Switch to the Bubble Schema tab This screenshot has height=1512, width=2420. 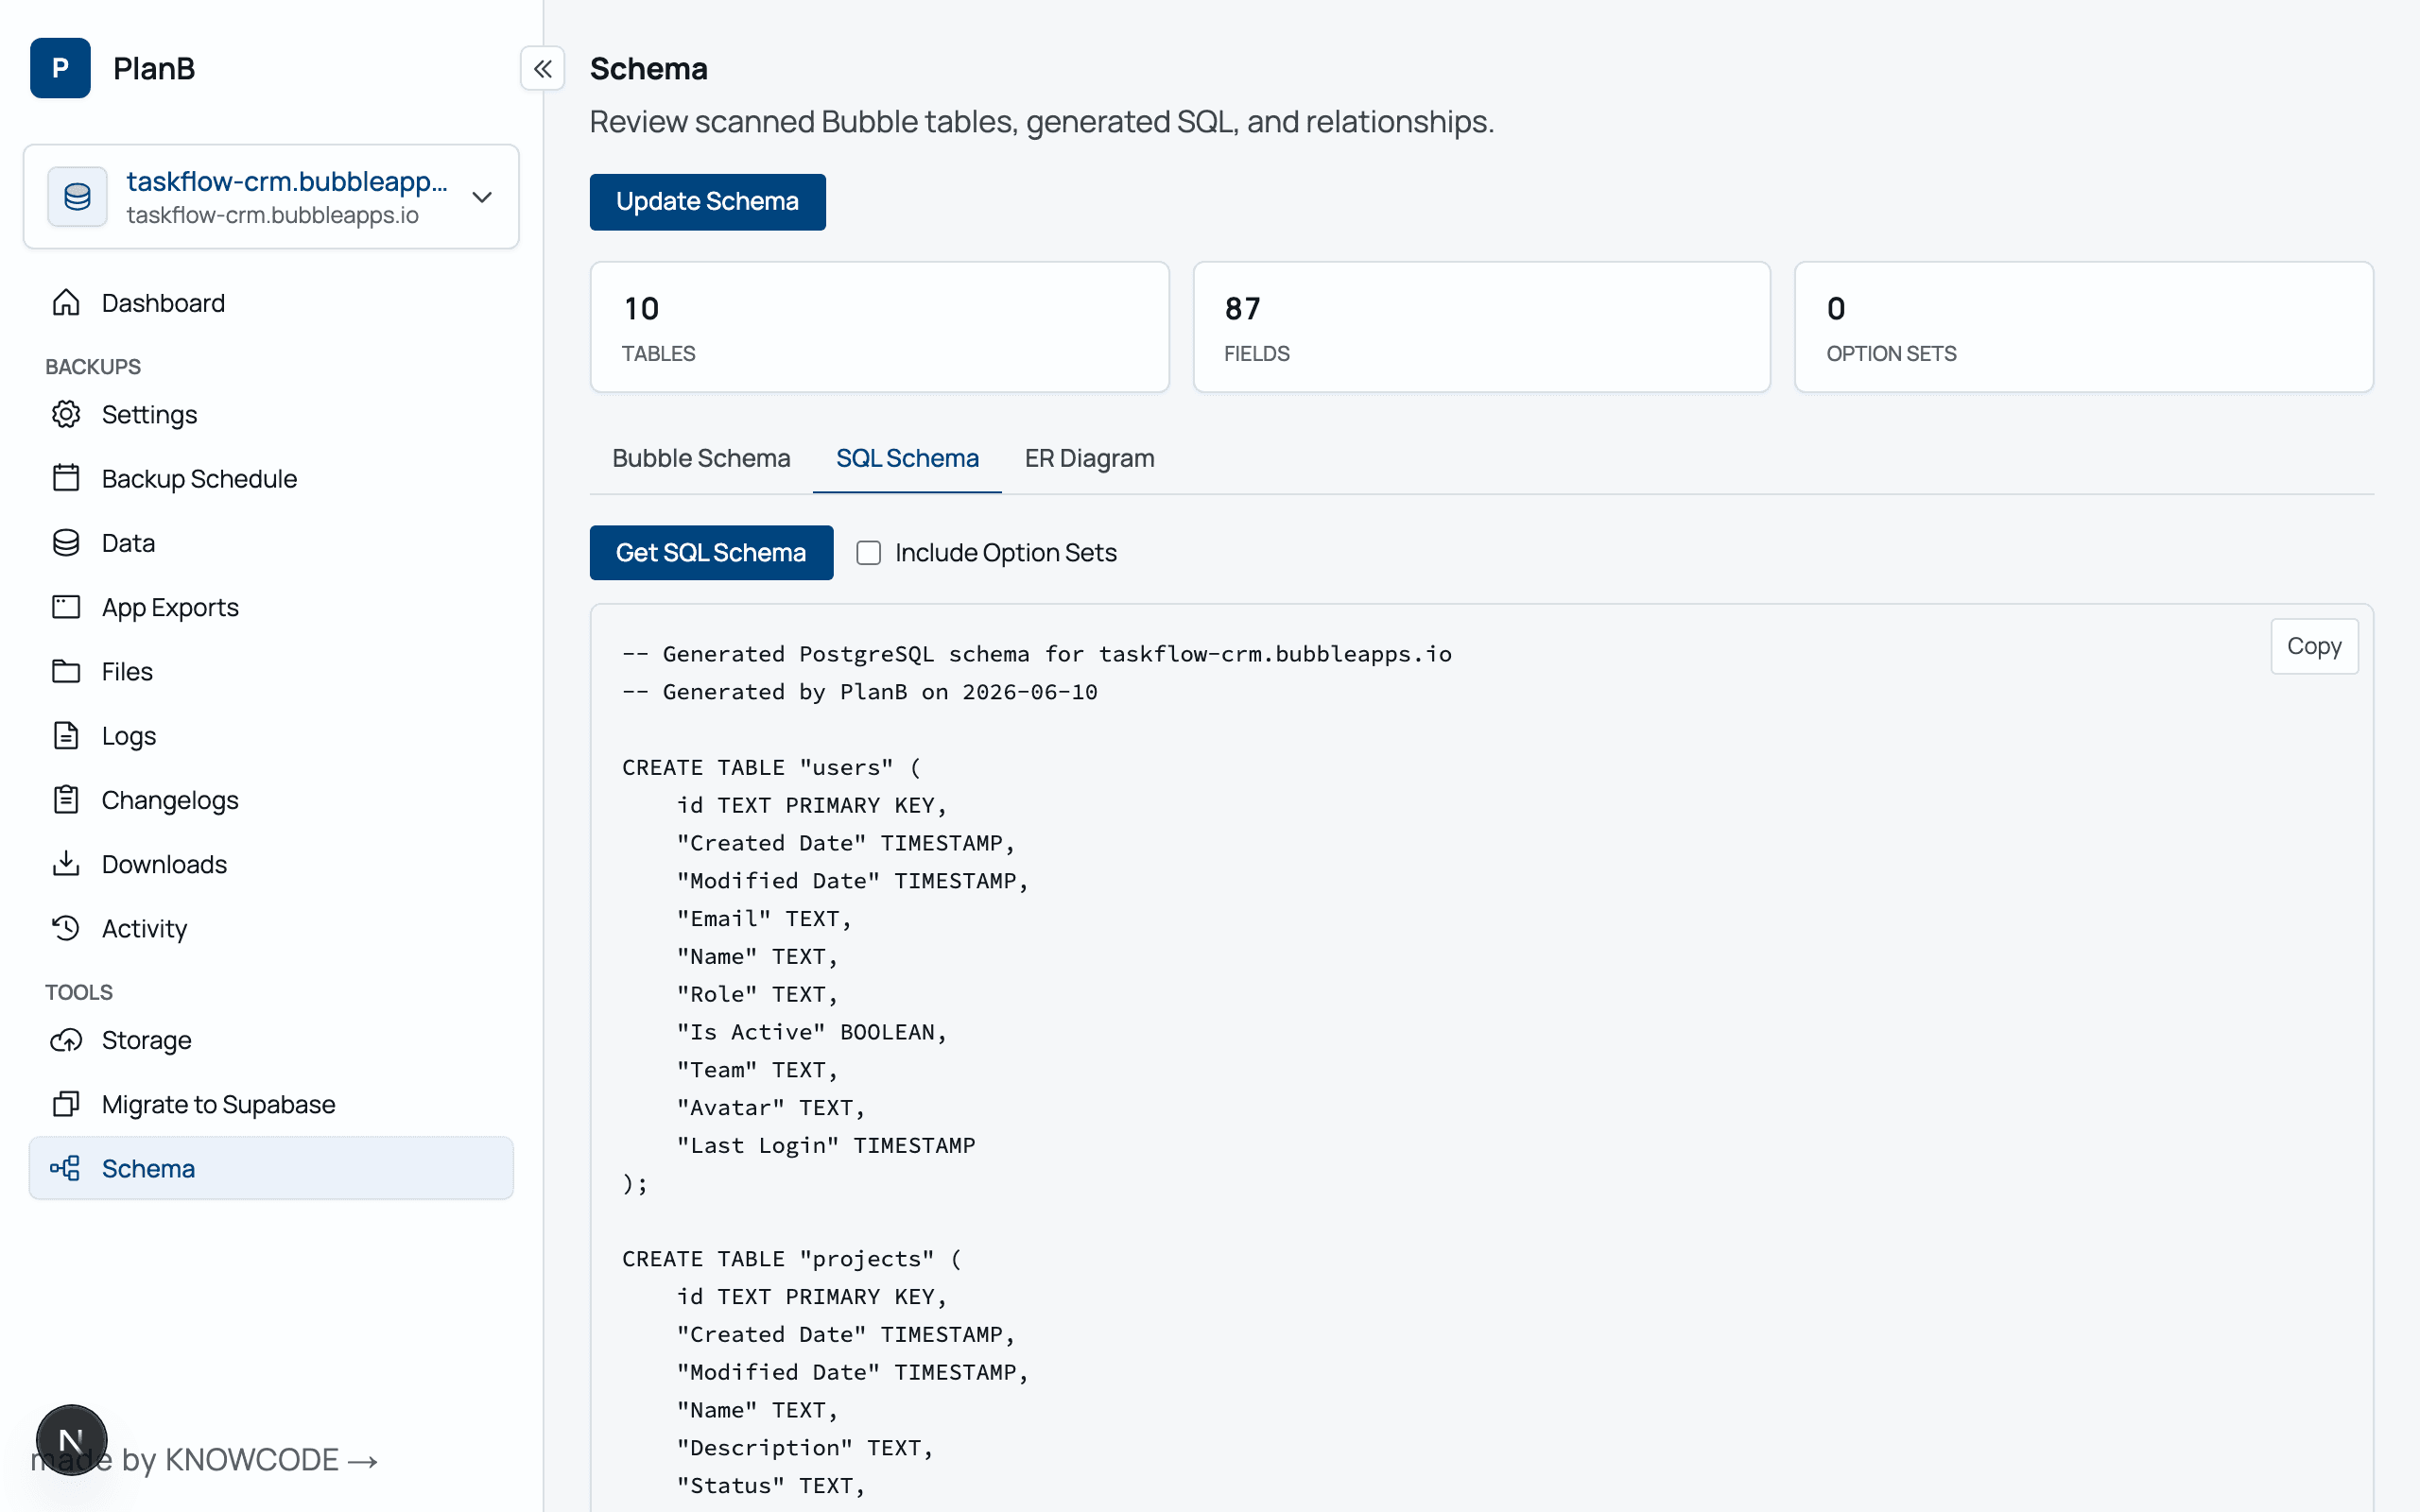[x=701, y=458]
